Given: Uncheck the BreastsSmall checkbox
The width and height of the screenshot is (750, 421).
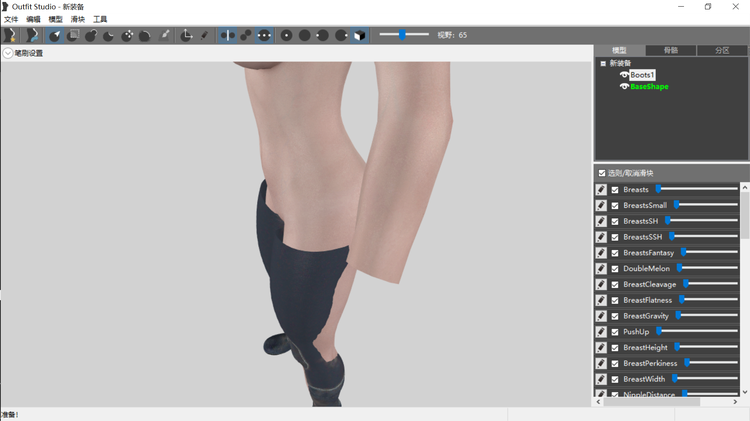Looking at the screenshot, I should (615, 206).
